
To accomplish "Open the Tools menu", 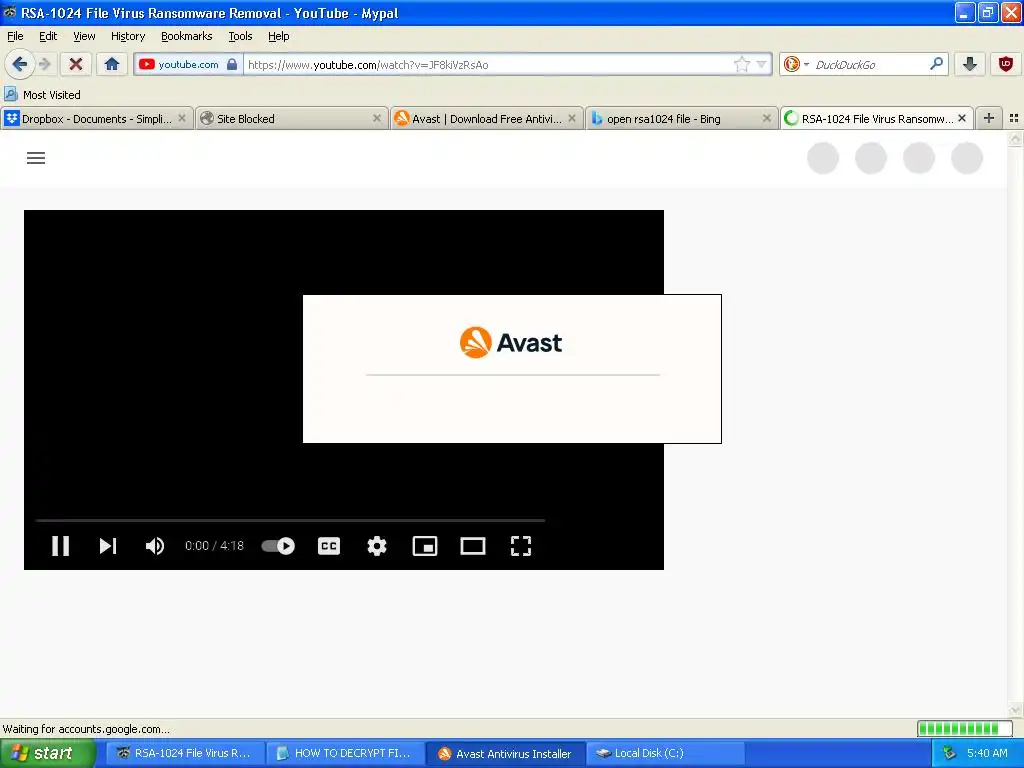I will pyautogui.click(x=240, y=36).
